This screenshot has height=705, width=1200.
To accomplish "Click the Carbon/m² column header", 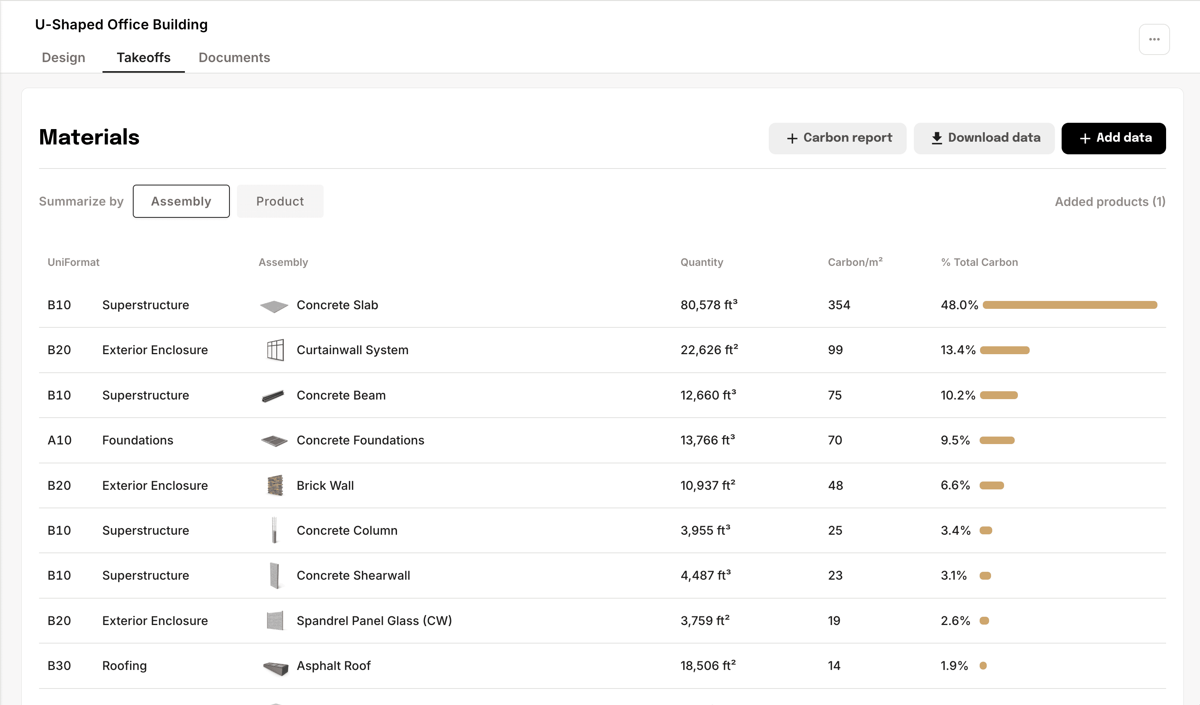I will (x=855, y=262).
